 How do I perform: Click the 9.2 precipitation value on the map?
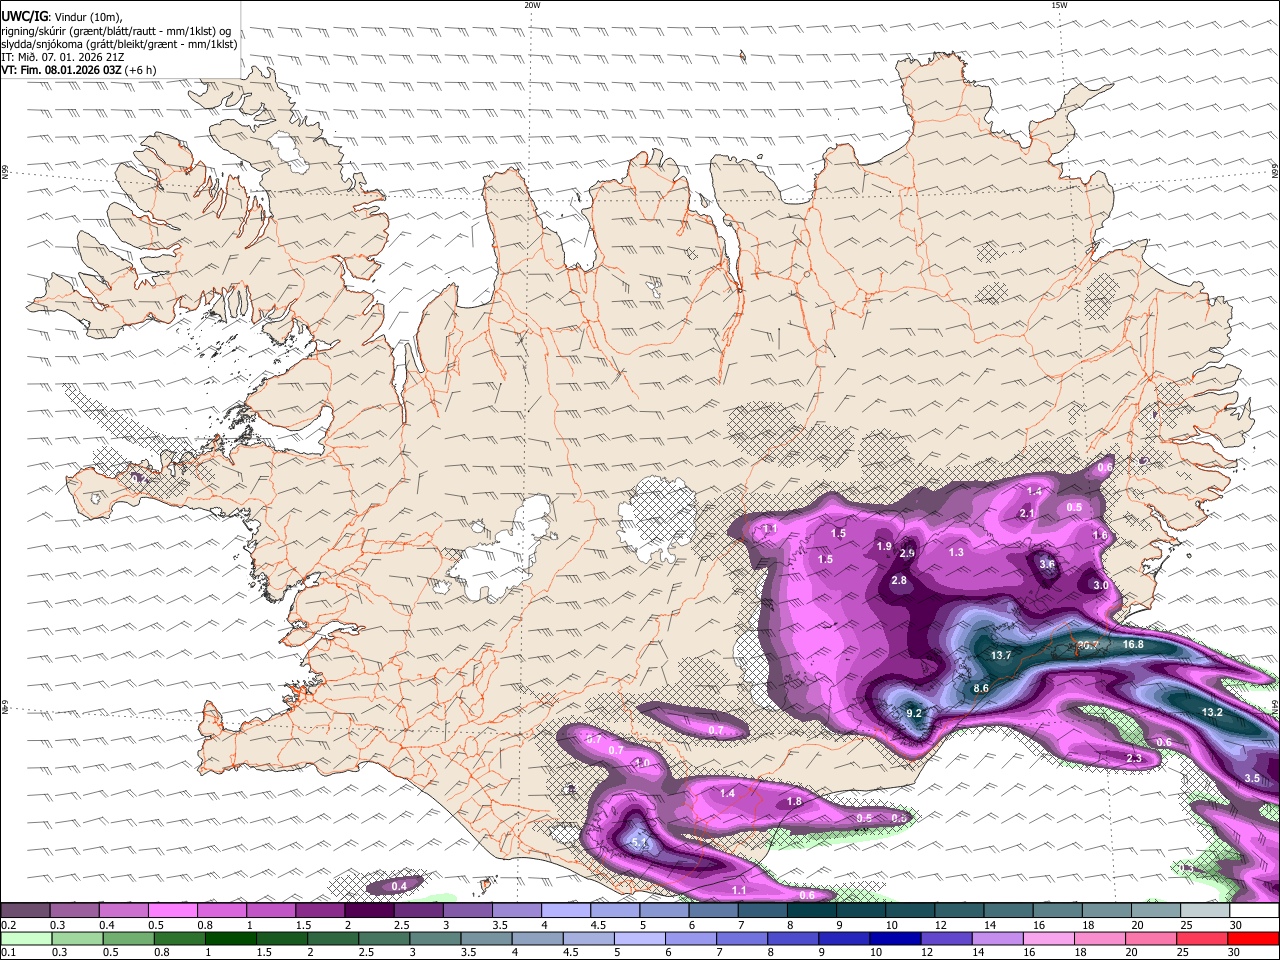click(914, 713)
